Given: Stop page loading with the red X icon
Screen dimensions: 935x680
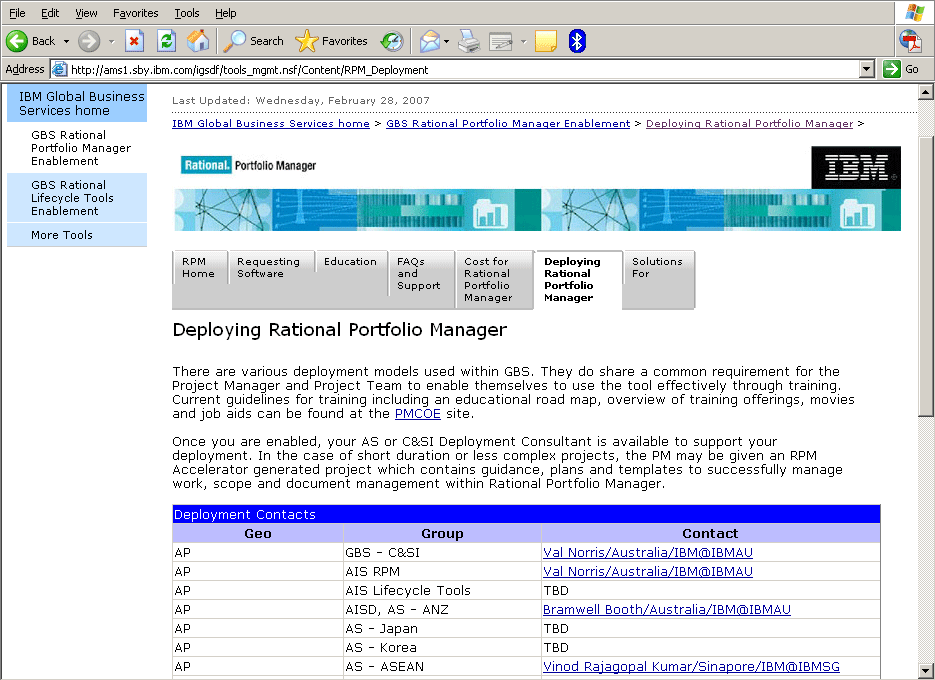Looking at the screenshot, I should point(134,41).
